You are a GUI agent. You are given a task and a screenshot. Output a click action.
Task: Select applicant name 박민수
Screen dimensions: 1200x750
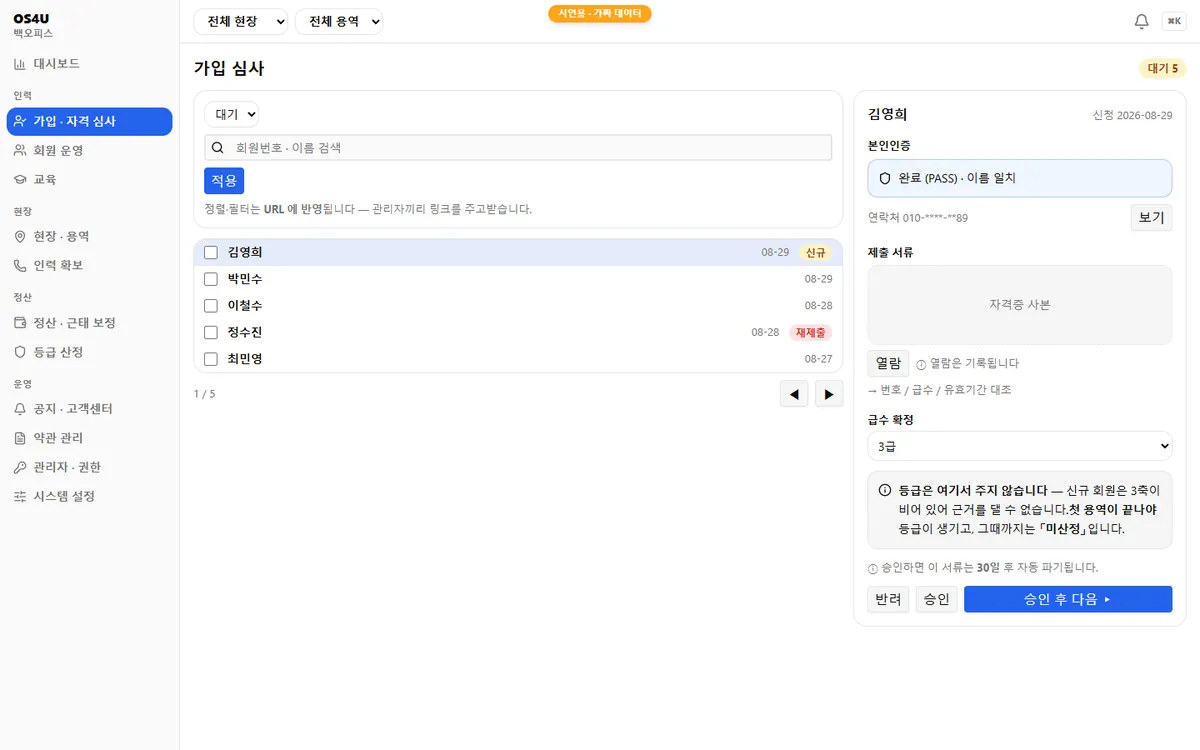[245, 279]
